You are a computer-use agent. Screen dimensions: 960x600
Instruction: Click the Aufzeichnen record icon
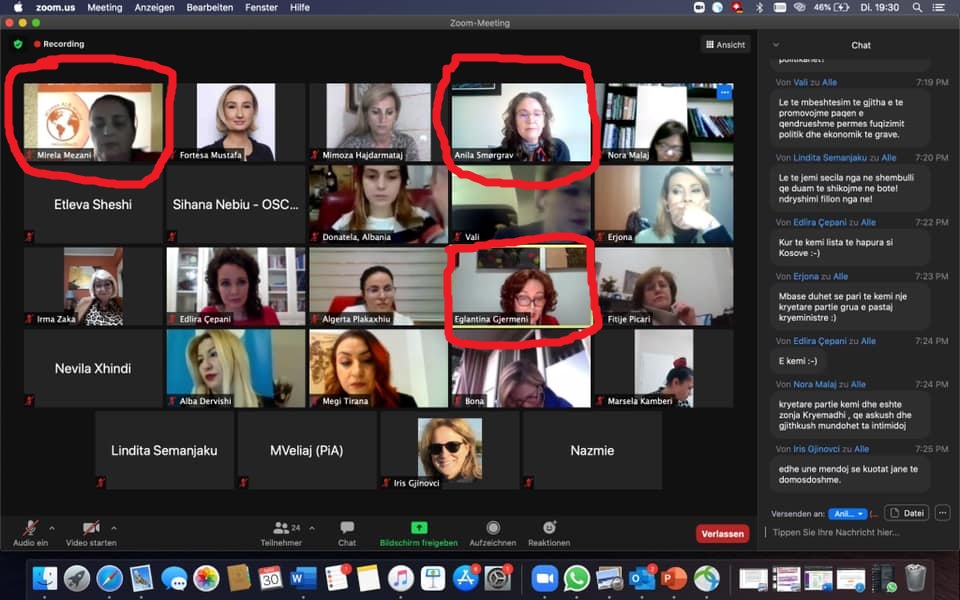[492, 528]
